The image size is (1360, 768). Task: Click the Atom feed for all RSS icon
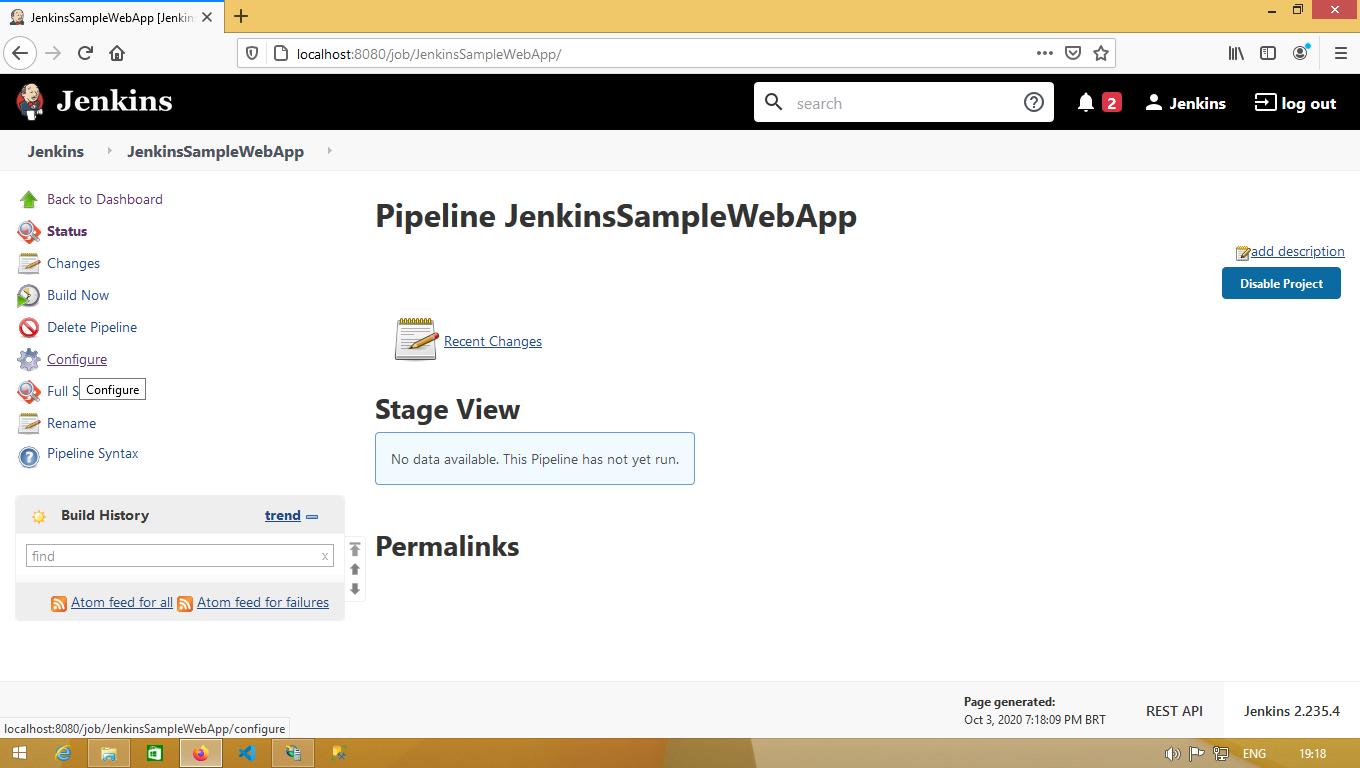(59, 604)
